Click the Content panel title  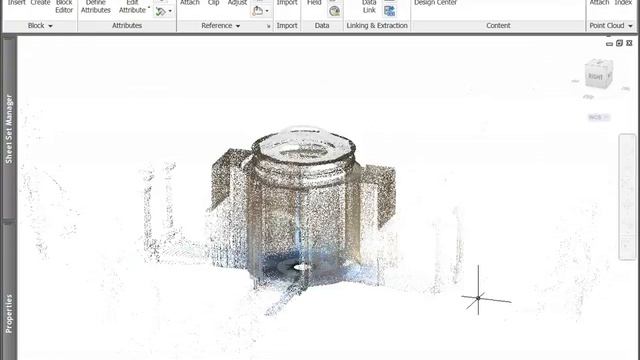[498, 25]
